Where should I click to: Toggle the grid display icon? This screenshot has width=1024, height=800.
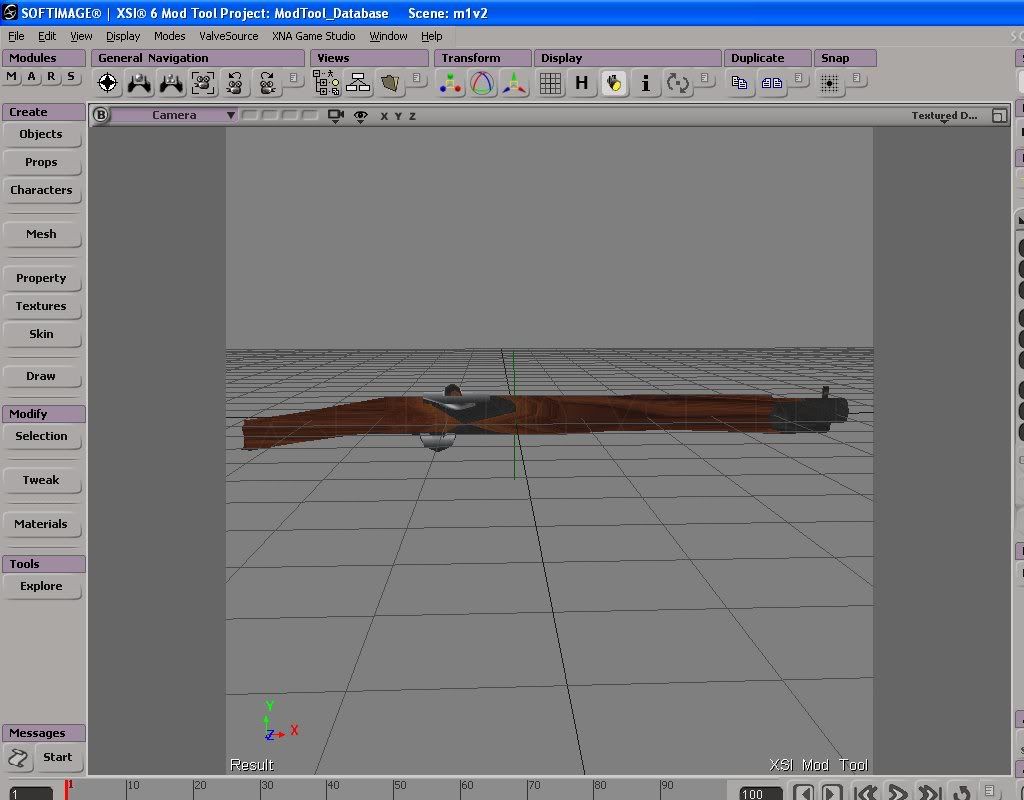[550, 83]
